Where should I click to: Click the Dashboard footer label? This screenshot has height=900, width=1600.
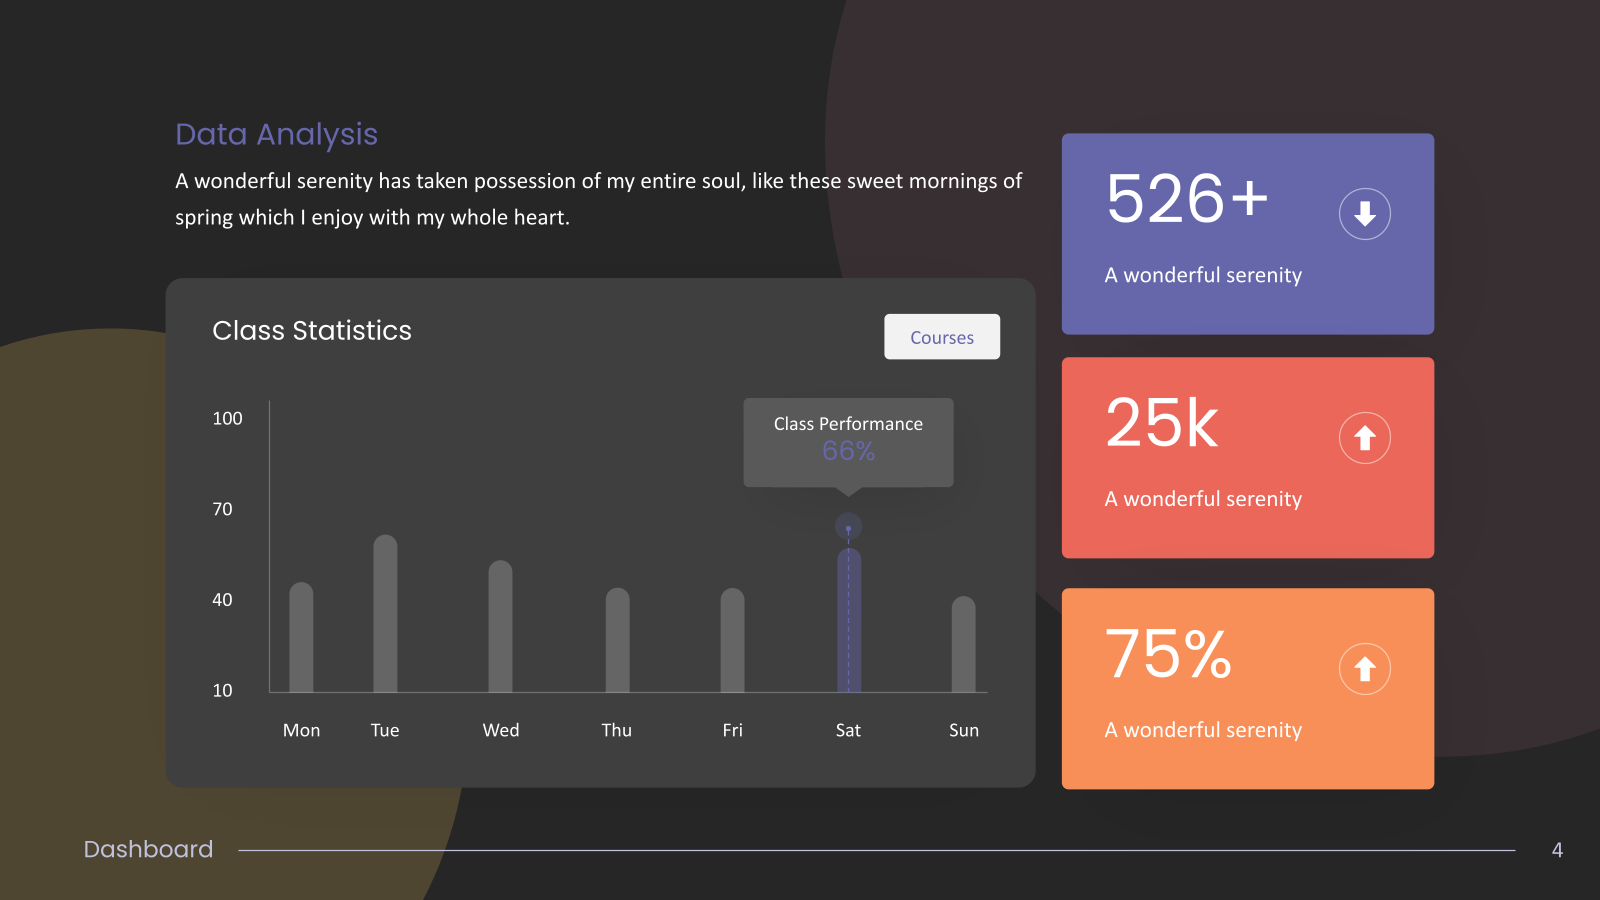[x=148, y=849]
